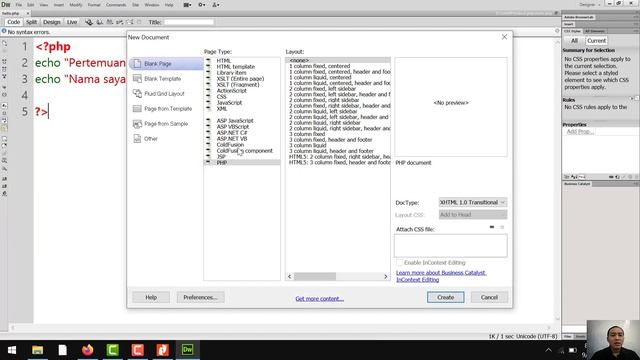640x360 pixels.
Task: Open the Insert menu
Action: click(59, 5)
